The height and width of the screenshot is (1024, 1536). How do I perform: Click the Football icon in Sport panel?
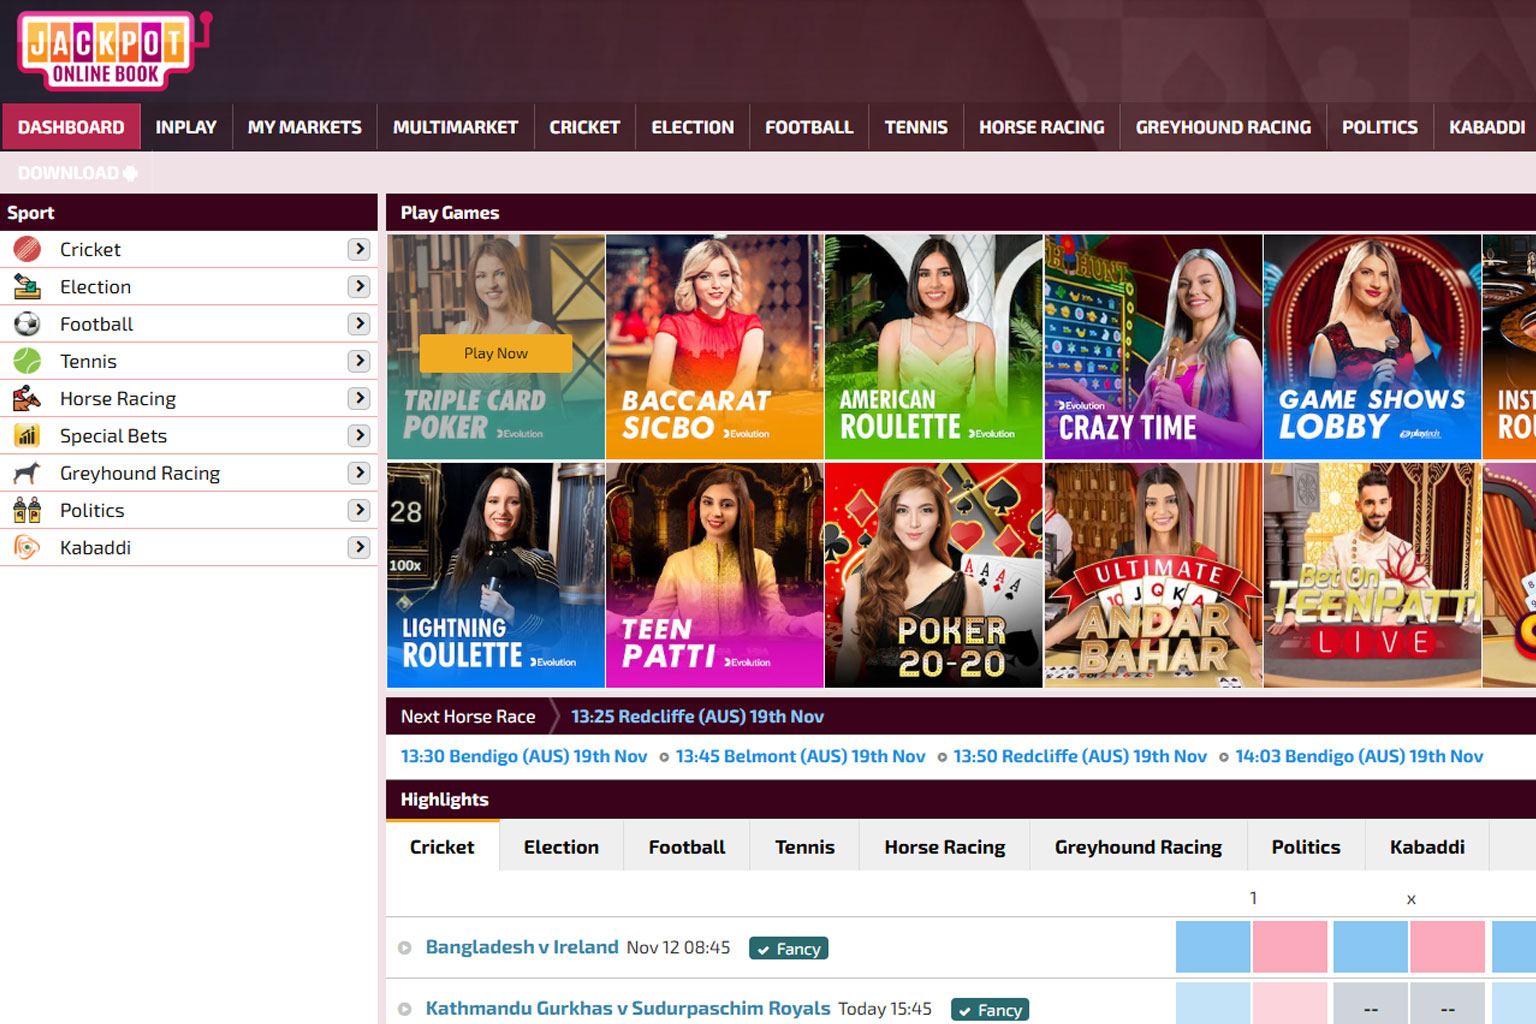[x=27, y=323]
